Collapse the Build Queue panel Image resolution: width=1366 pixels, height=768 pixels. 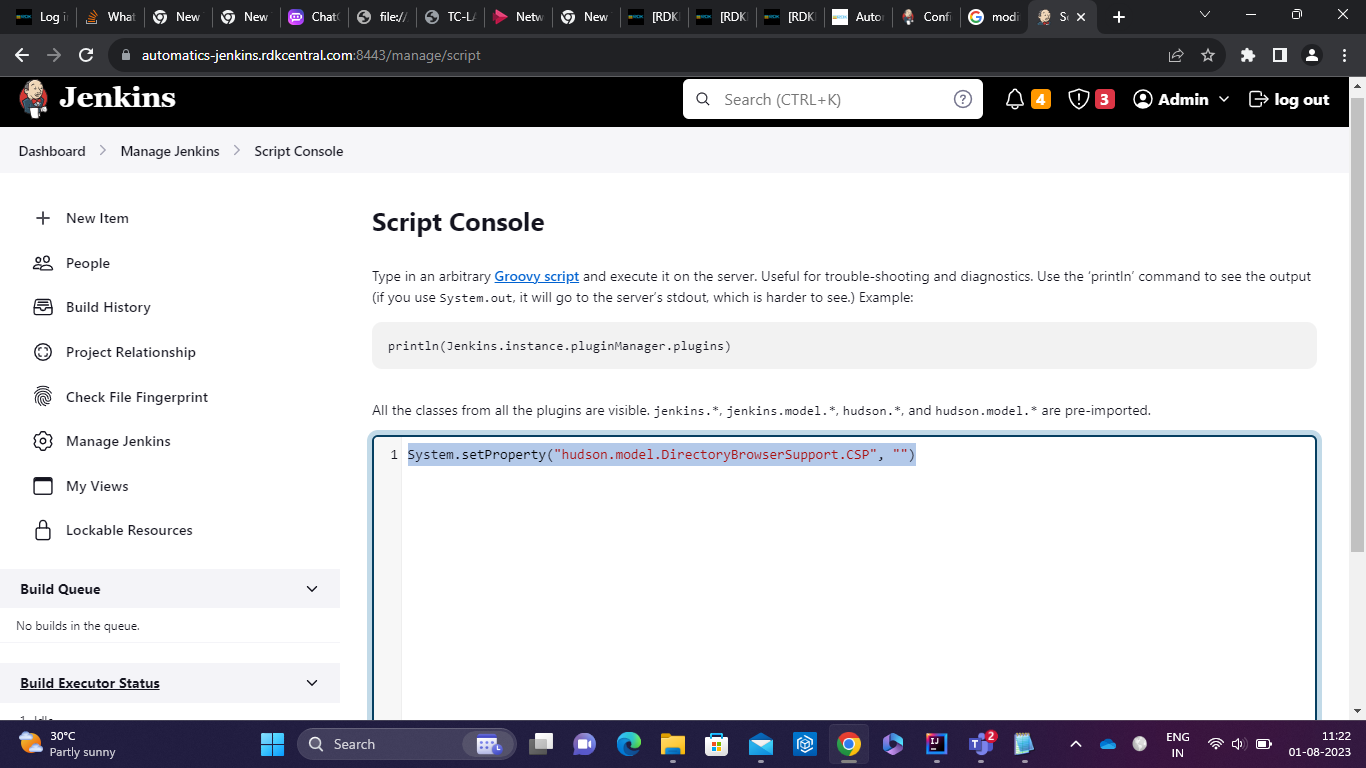click(x=312, y=589)
